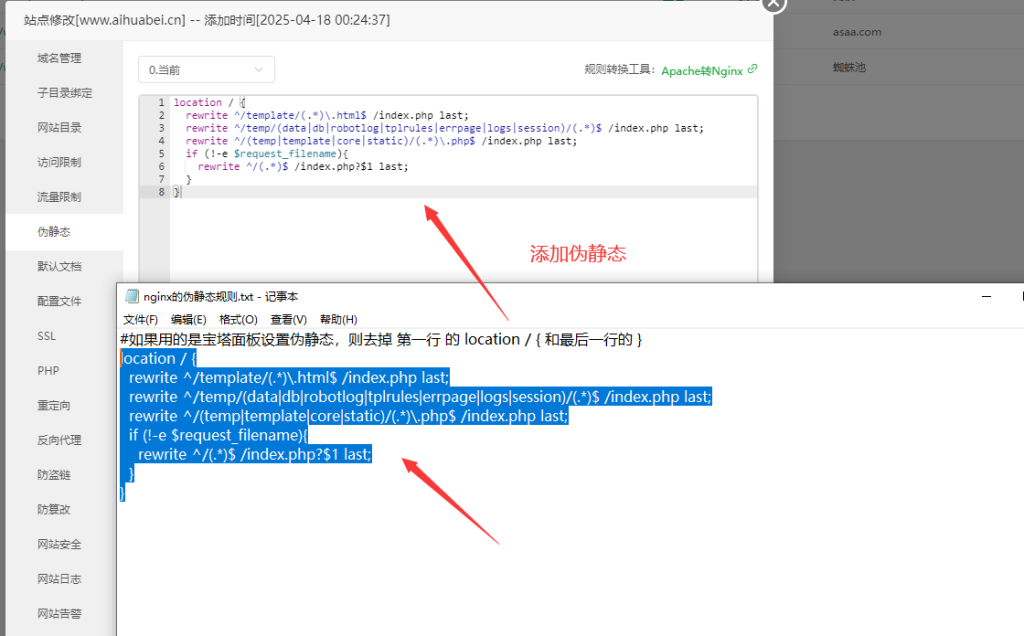Open the 查看(V) menu in Notepad
Viewport: 1024px width, 636px height.
pos(288,319)
